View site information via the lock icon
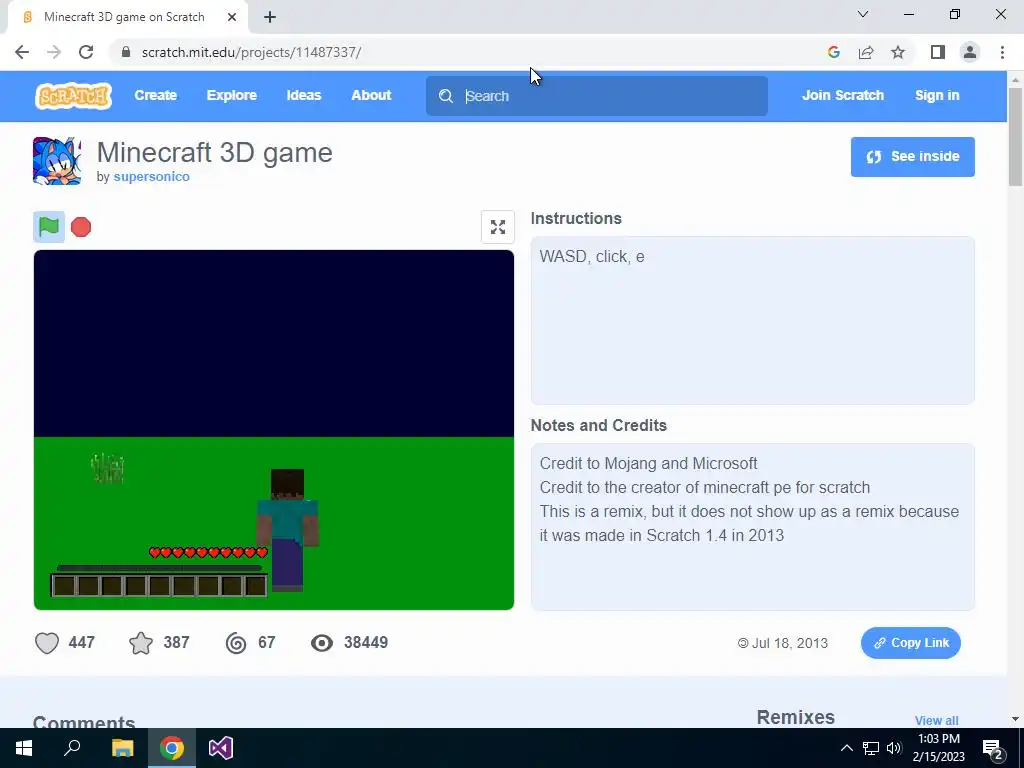This screenshot has height=768, width=1024. 126,52
